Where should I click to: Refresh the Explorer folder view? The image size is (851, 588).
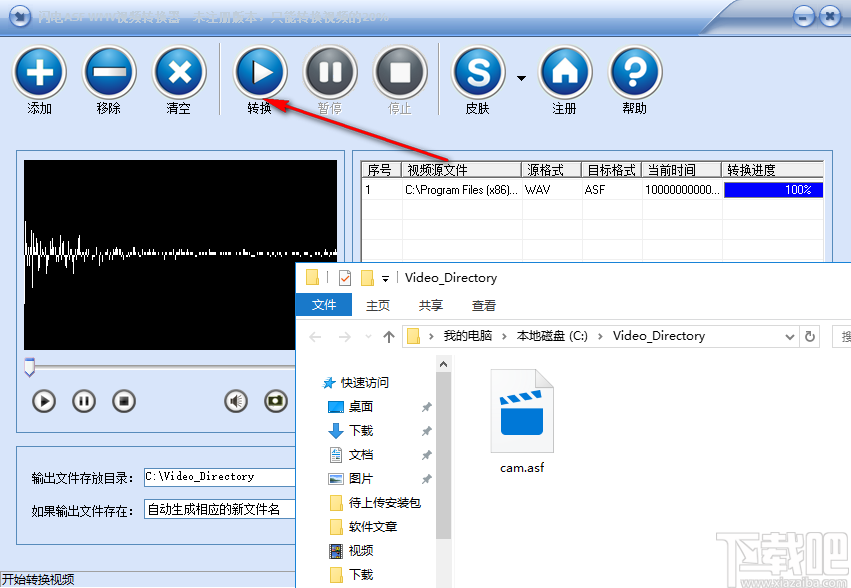(x=810, y=337)
